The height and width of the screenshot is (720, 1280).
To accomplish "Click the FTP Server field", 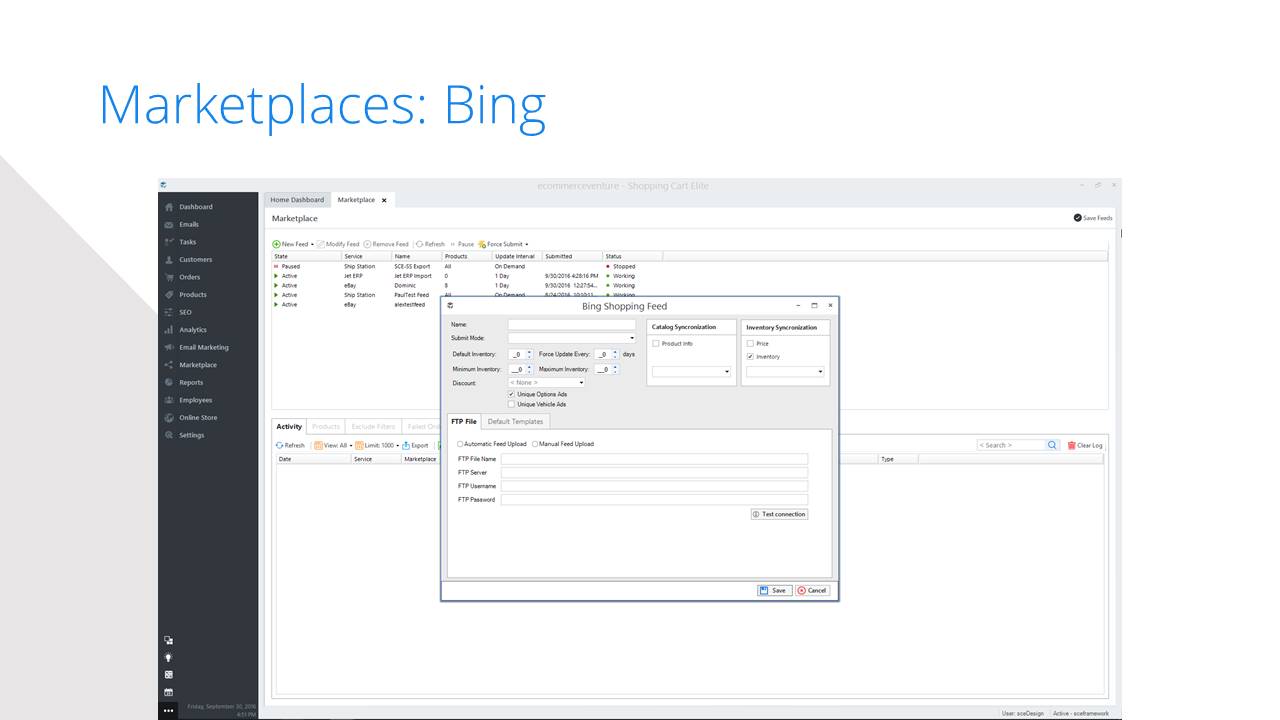I will [654, 472].
